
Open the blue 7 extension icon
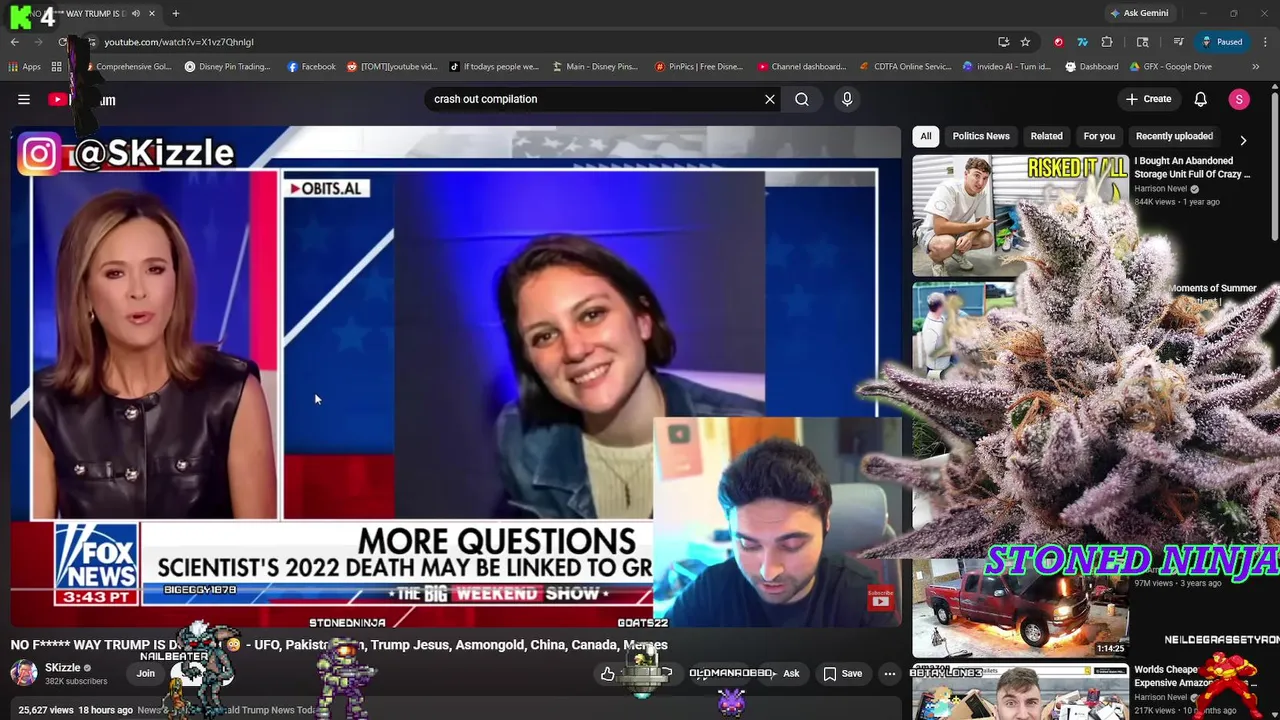(x=1082, y=42)
